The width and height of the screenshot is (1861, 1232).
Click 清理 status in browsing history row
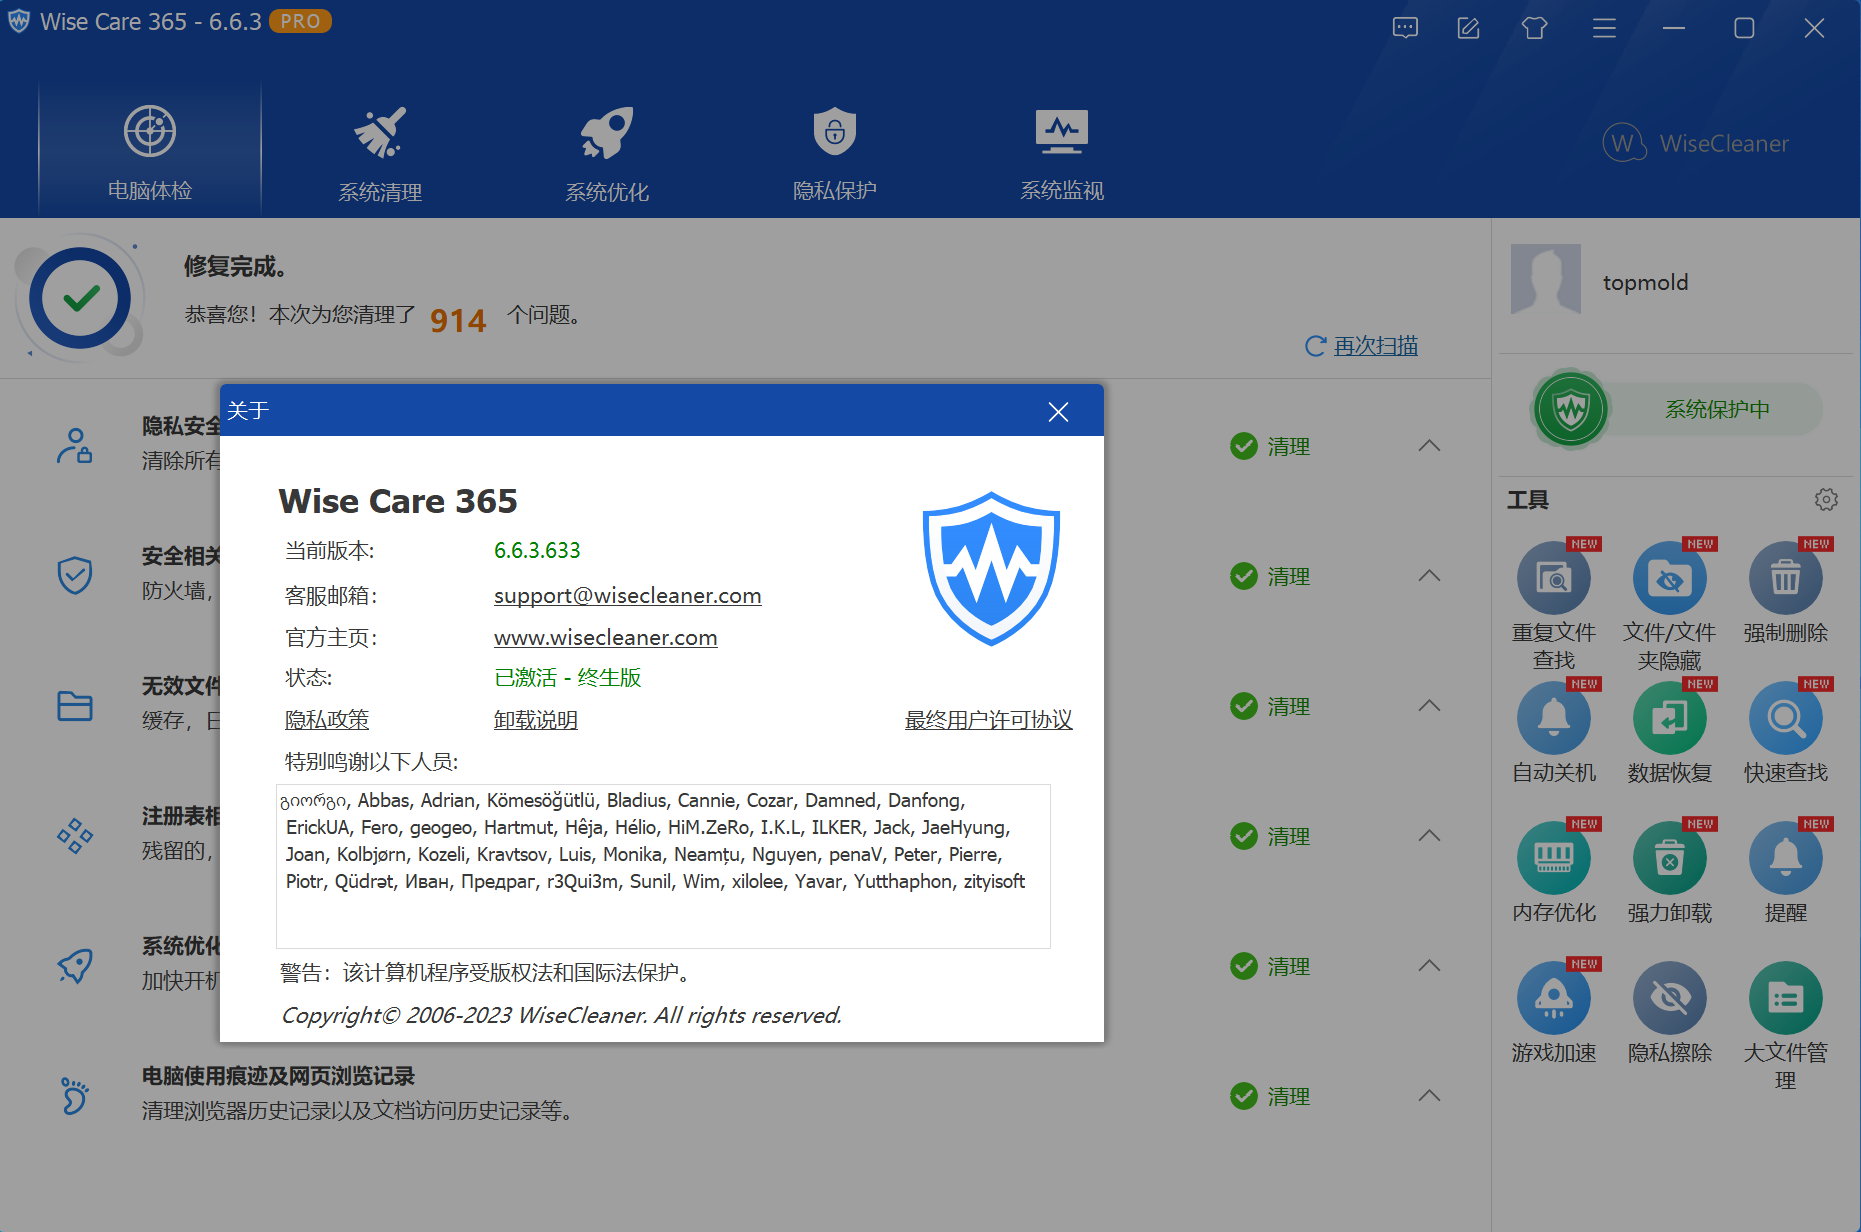pyautogui.click(x=1270, y=1096)
